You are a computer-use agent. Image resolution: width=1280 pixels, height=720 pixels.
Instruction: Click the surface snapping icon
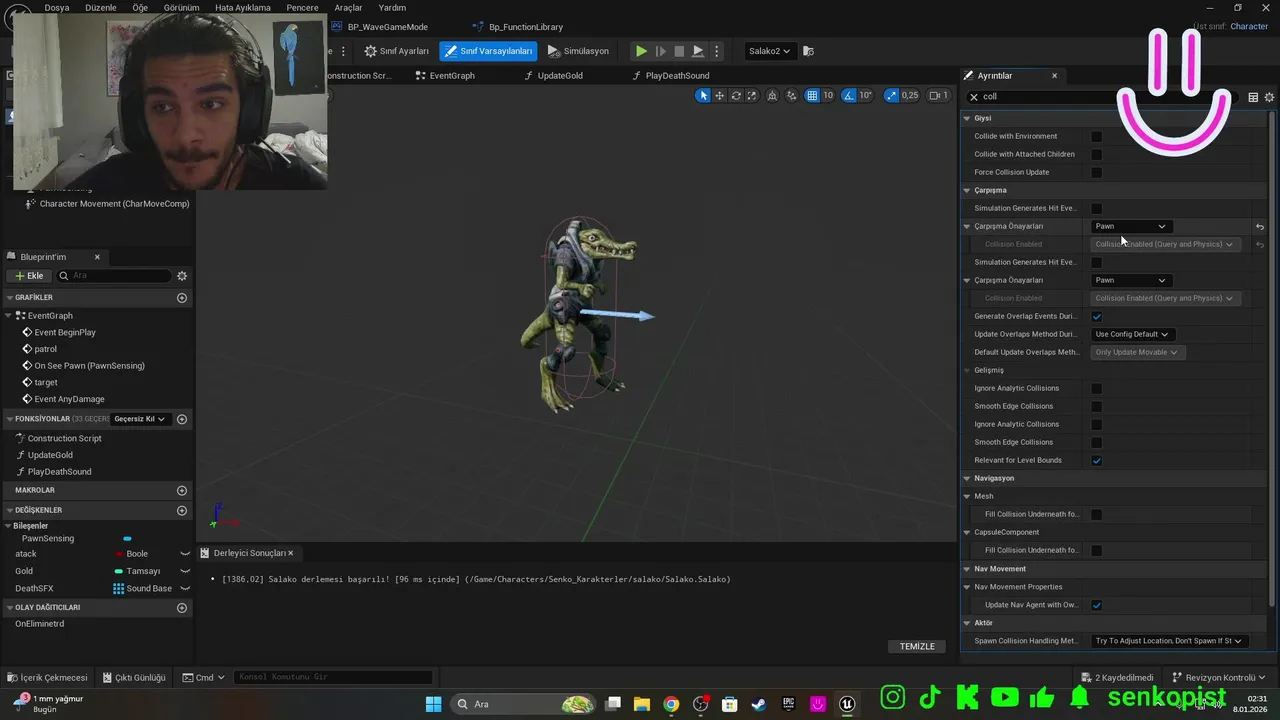792,96
